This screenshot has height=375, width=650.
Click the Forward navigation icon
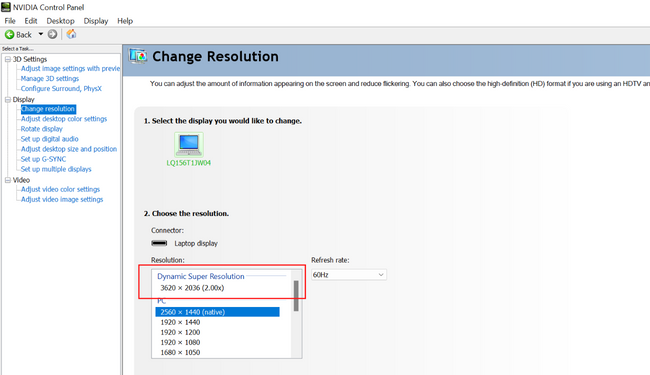52,34
